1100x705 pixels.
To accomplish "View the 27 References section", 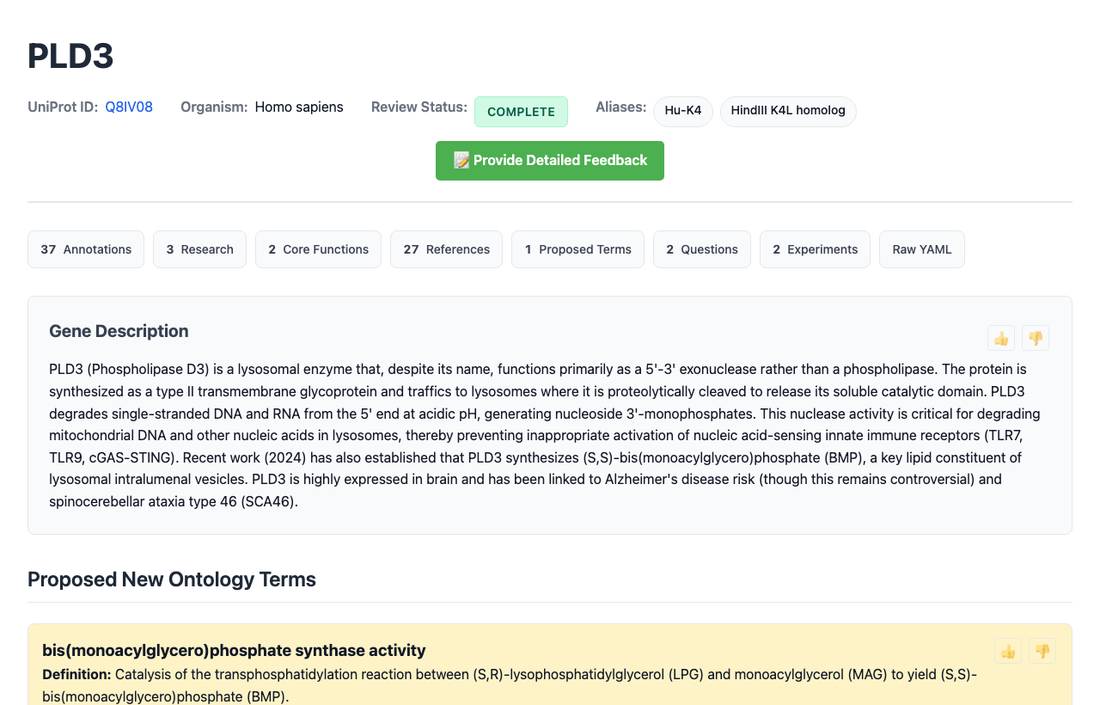I will [x=446, y=249].
